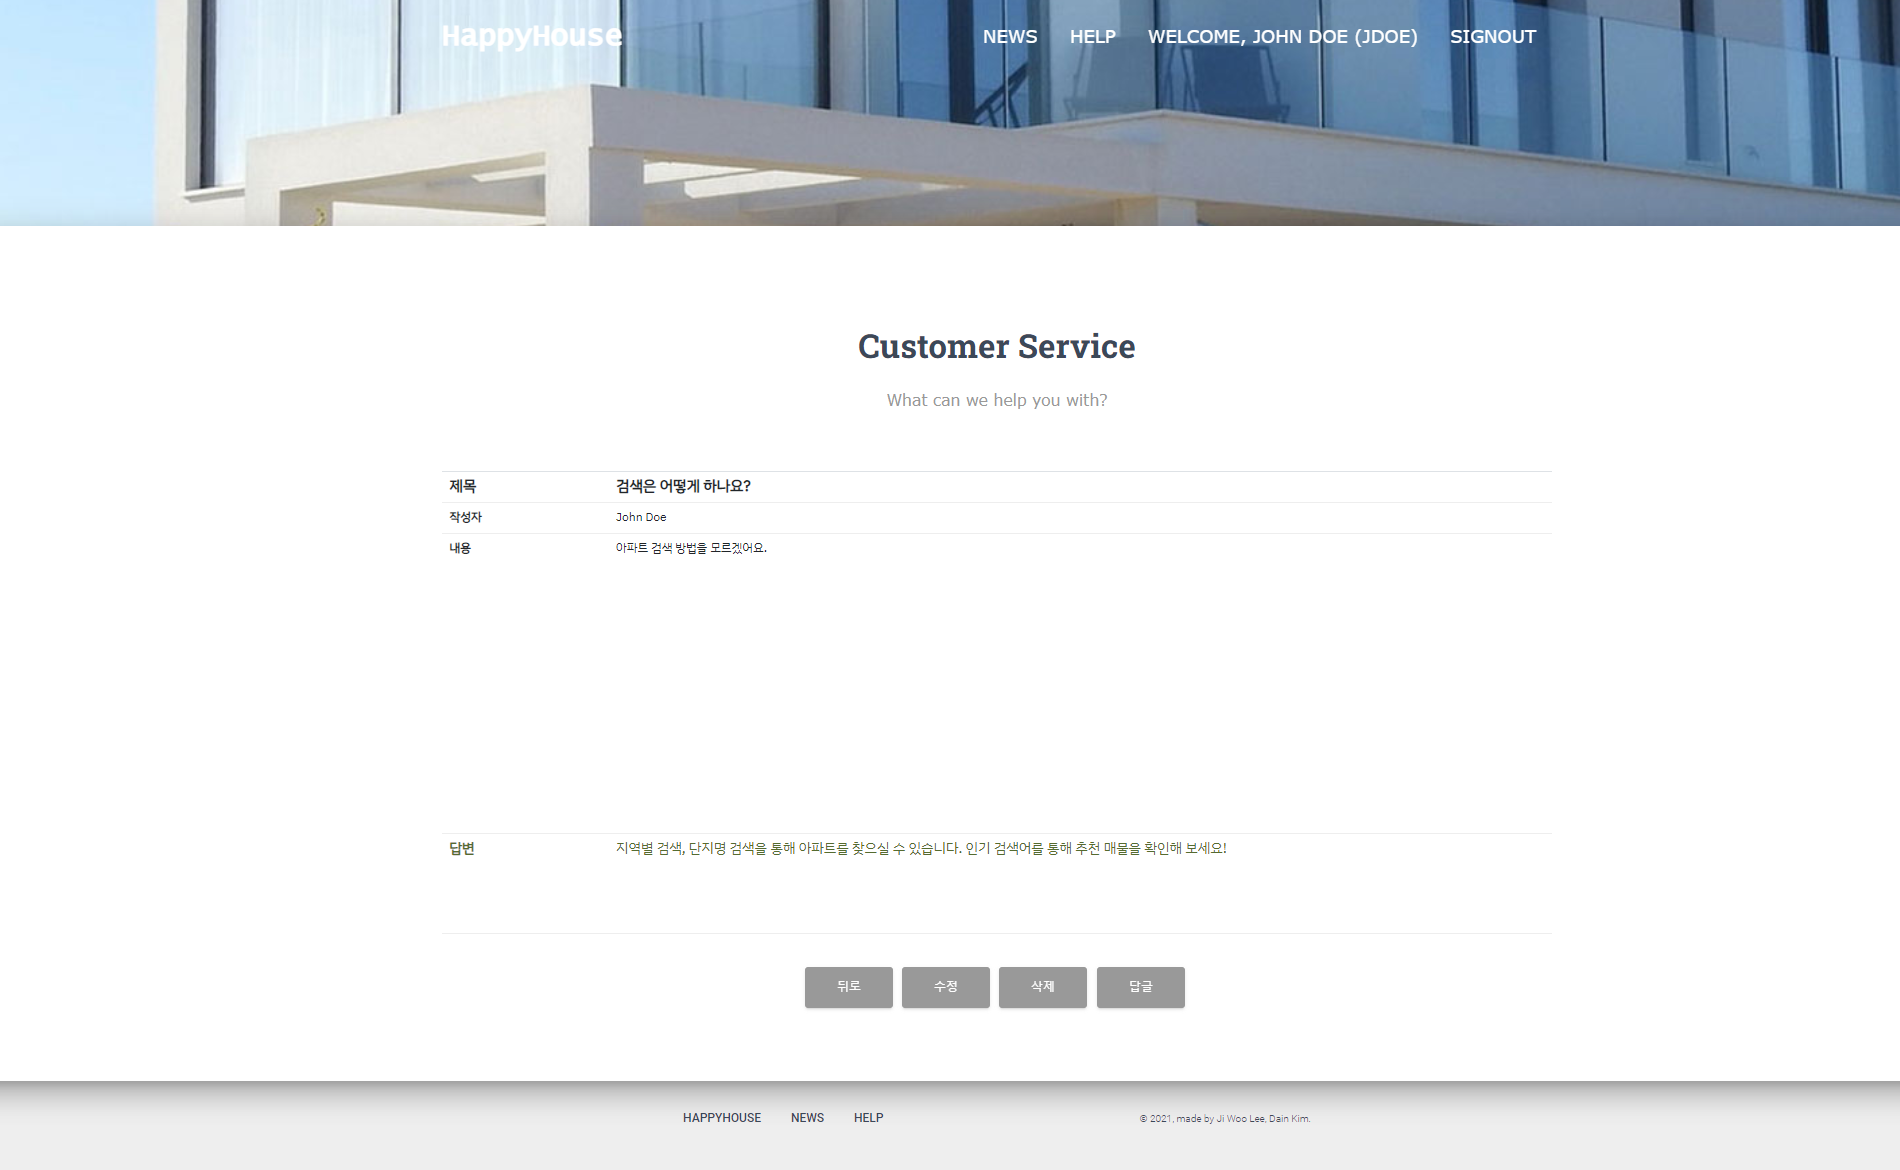
Task: Click HELP in the footer
Action: pos(868,1118)
